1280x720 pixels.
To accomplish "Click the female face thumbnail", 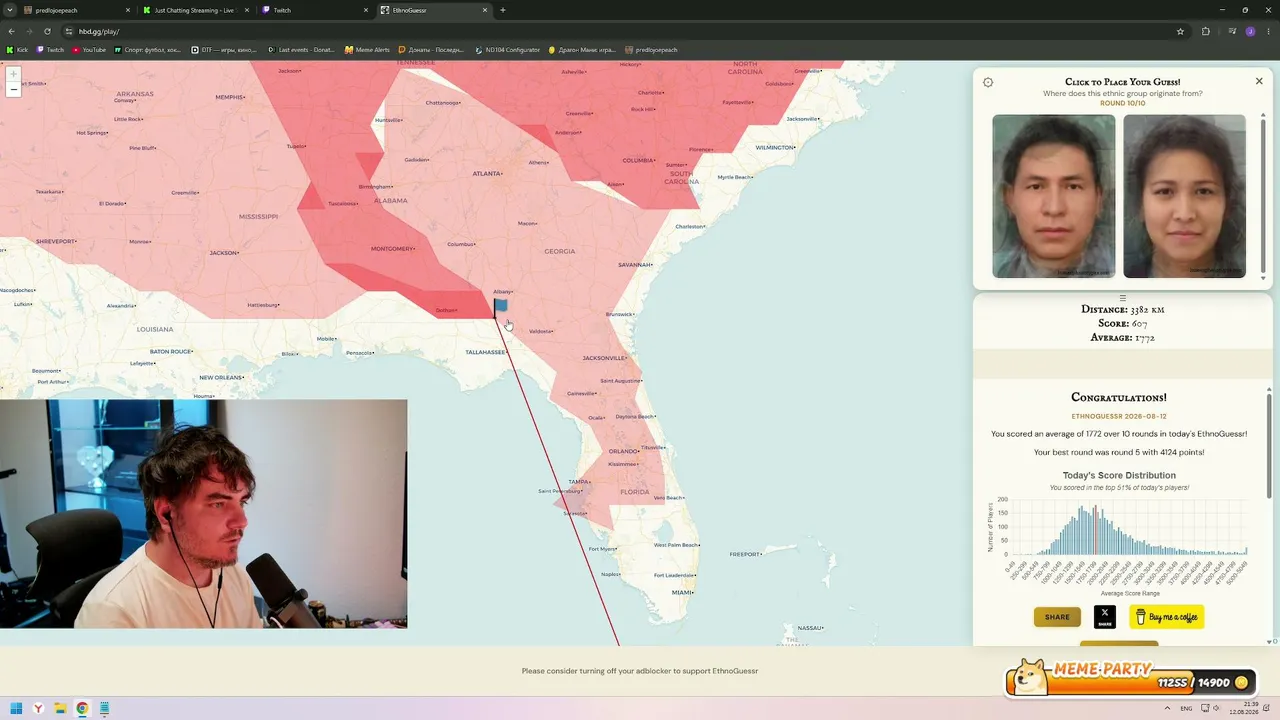I will tap(1184, 196).
